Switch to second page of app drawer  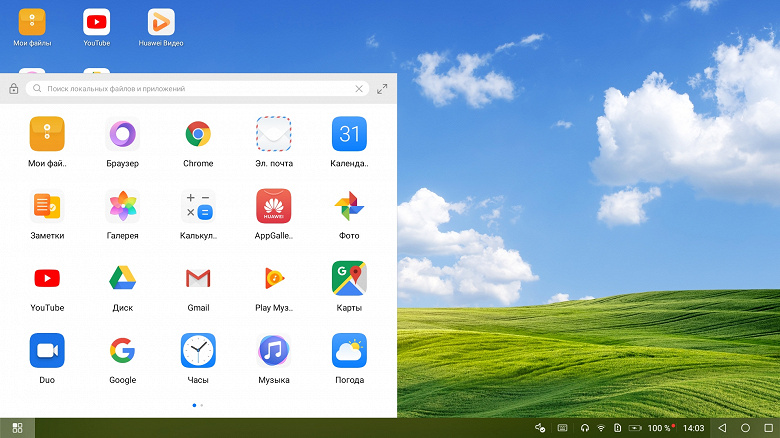pos(201,405)
